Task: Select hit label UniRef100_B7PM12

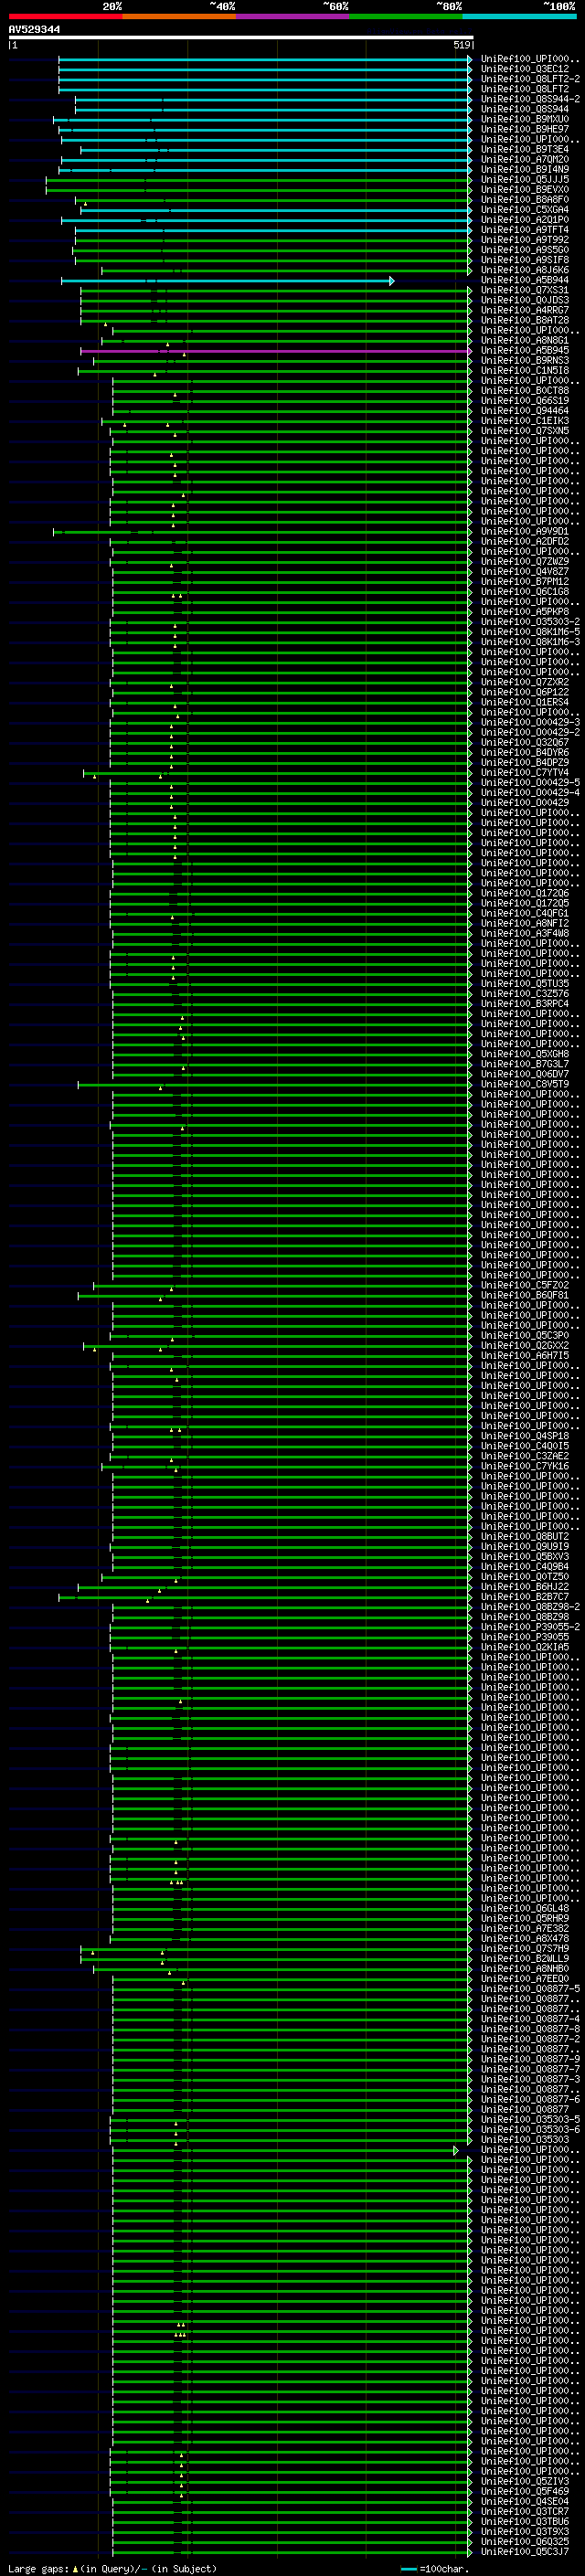Action: (x=525, y=582)
